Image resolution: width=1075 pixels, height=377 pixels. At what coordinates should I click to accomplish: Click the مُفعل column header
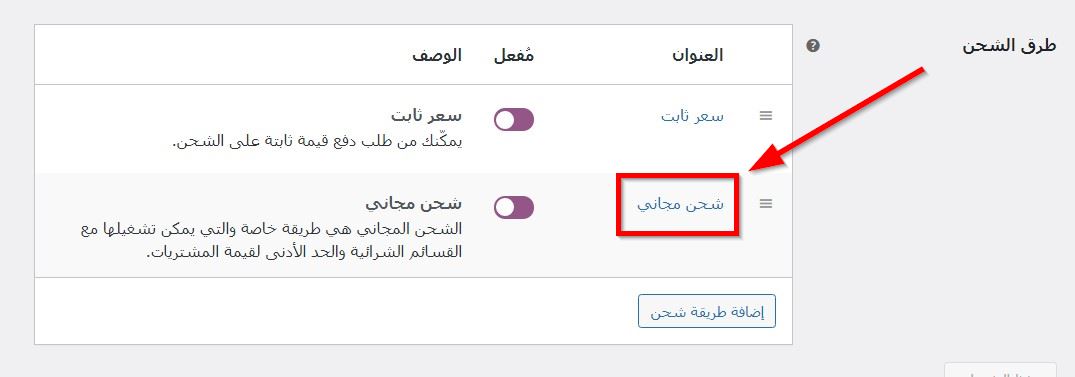514,56
